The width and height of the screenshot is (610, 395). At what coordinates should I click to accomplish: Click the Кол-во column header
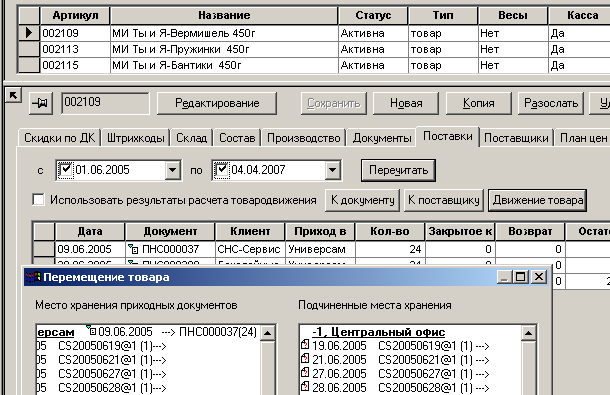pos(390,231)
